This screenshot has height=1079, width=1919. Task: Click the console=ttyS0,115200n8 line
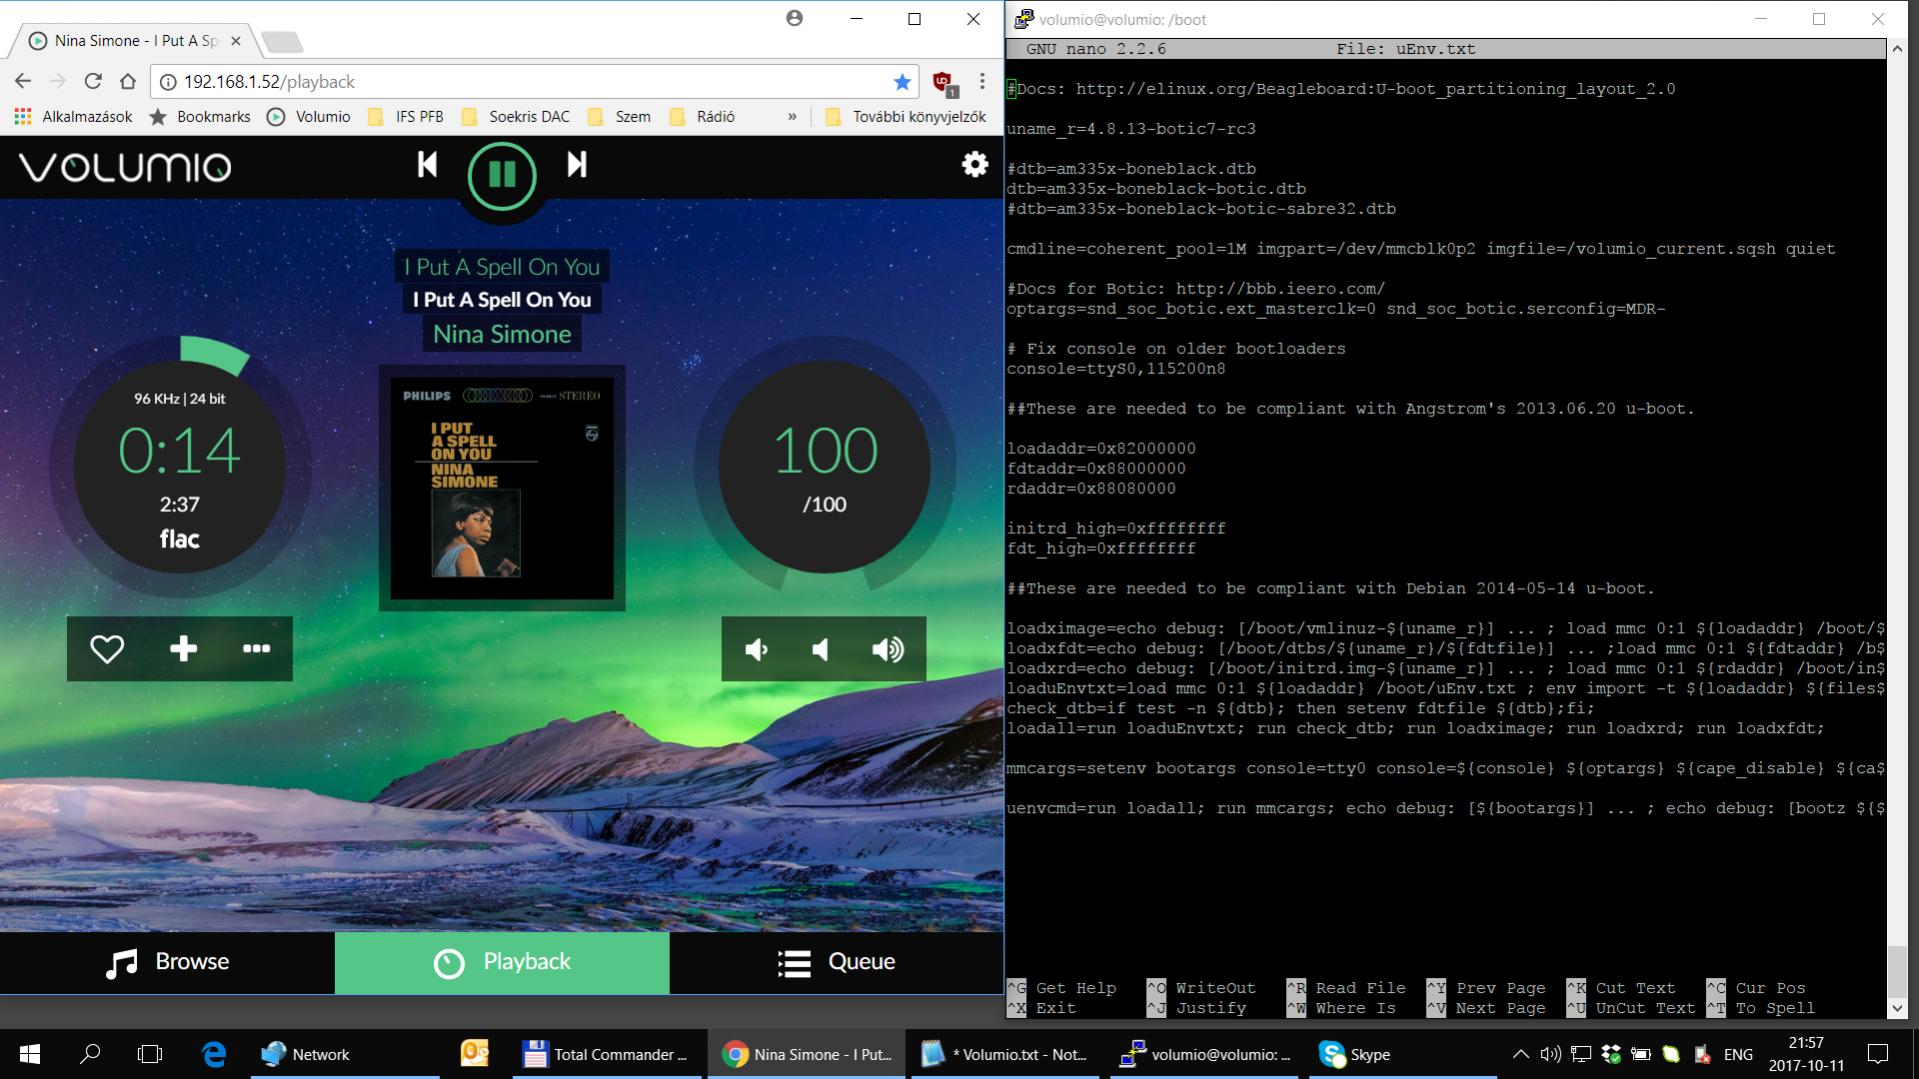point(1116,369)
